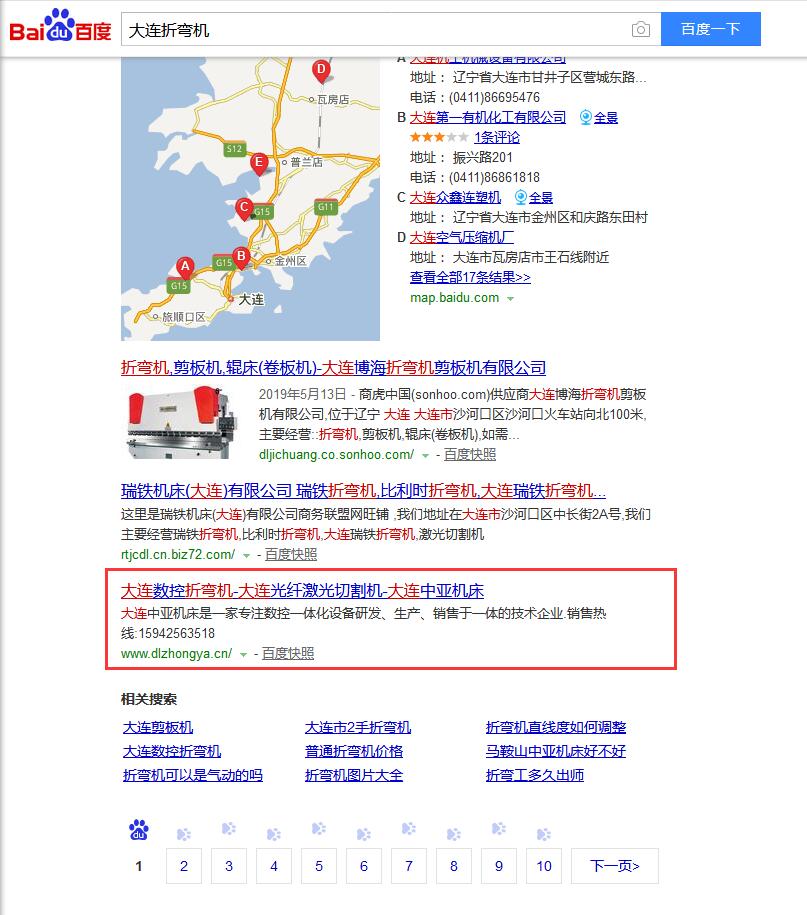Open 百度快照 for rtjcdl.cn.biz72.com
Viewport: 807px width, 915px height.
tap(291, 554)
